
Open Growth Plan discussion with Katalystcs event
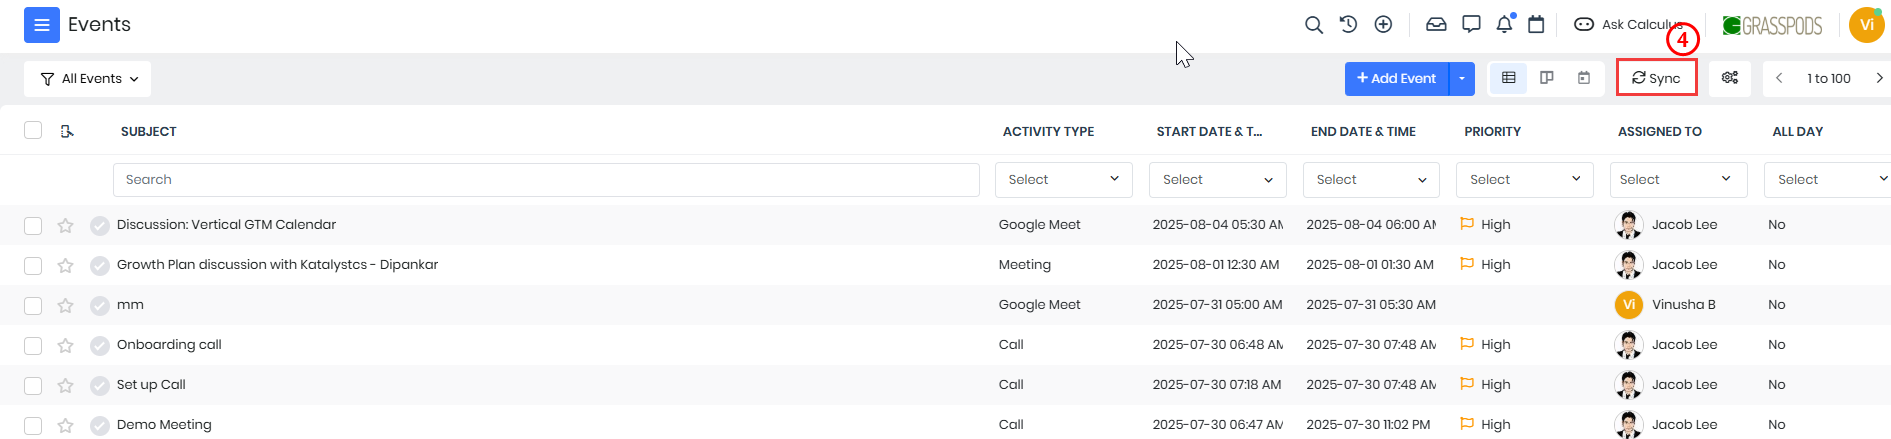click(x=277, y=265)
